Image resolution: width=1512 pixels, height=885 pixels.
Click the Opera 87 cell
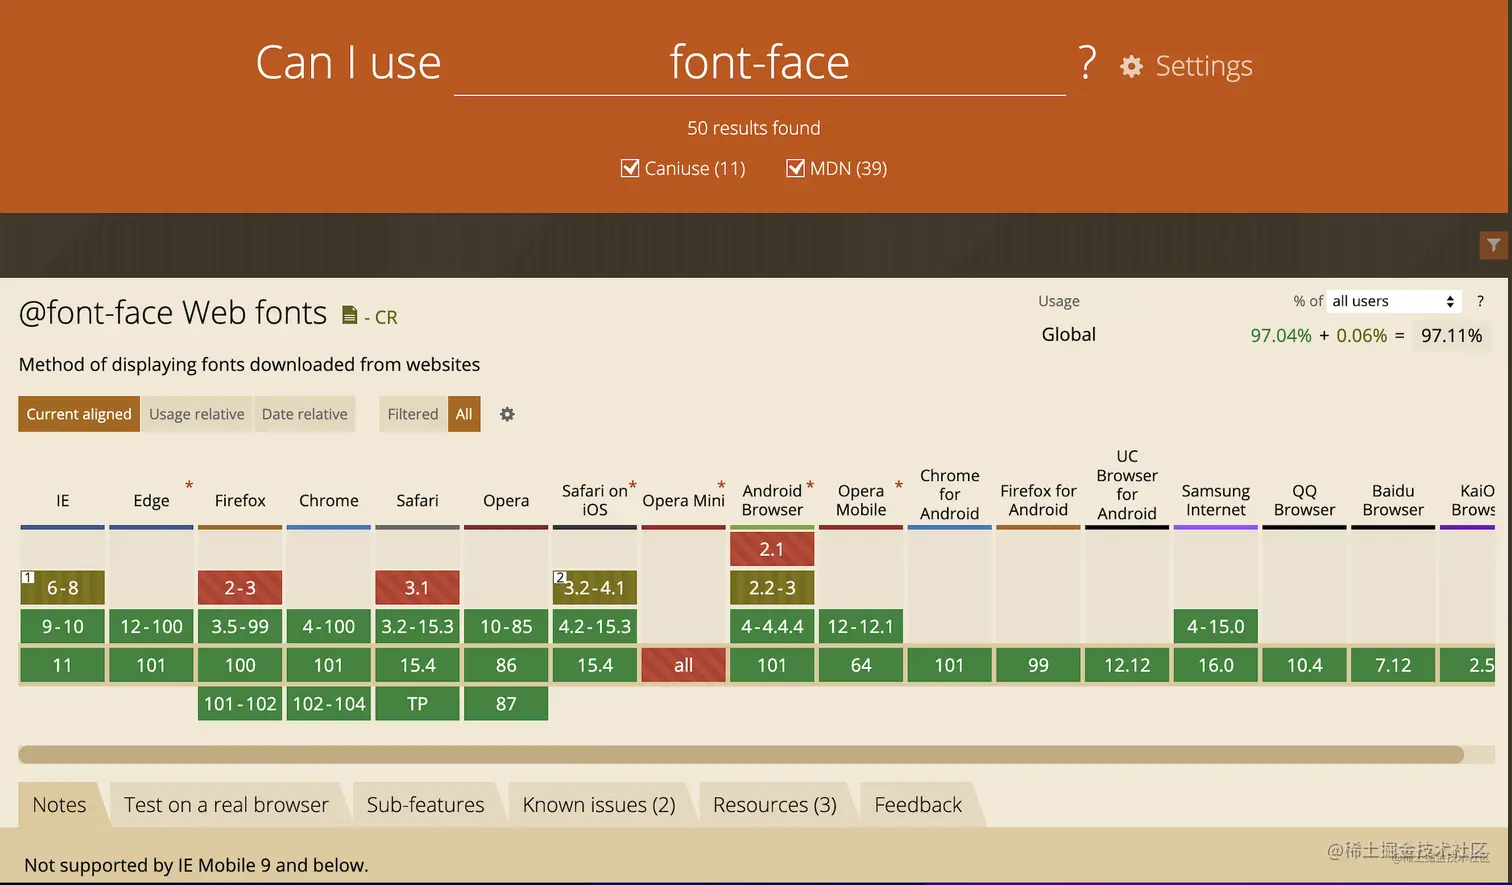[506, 704]
